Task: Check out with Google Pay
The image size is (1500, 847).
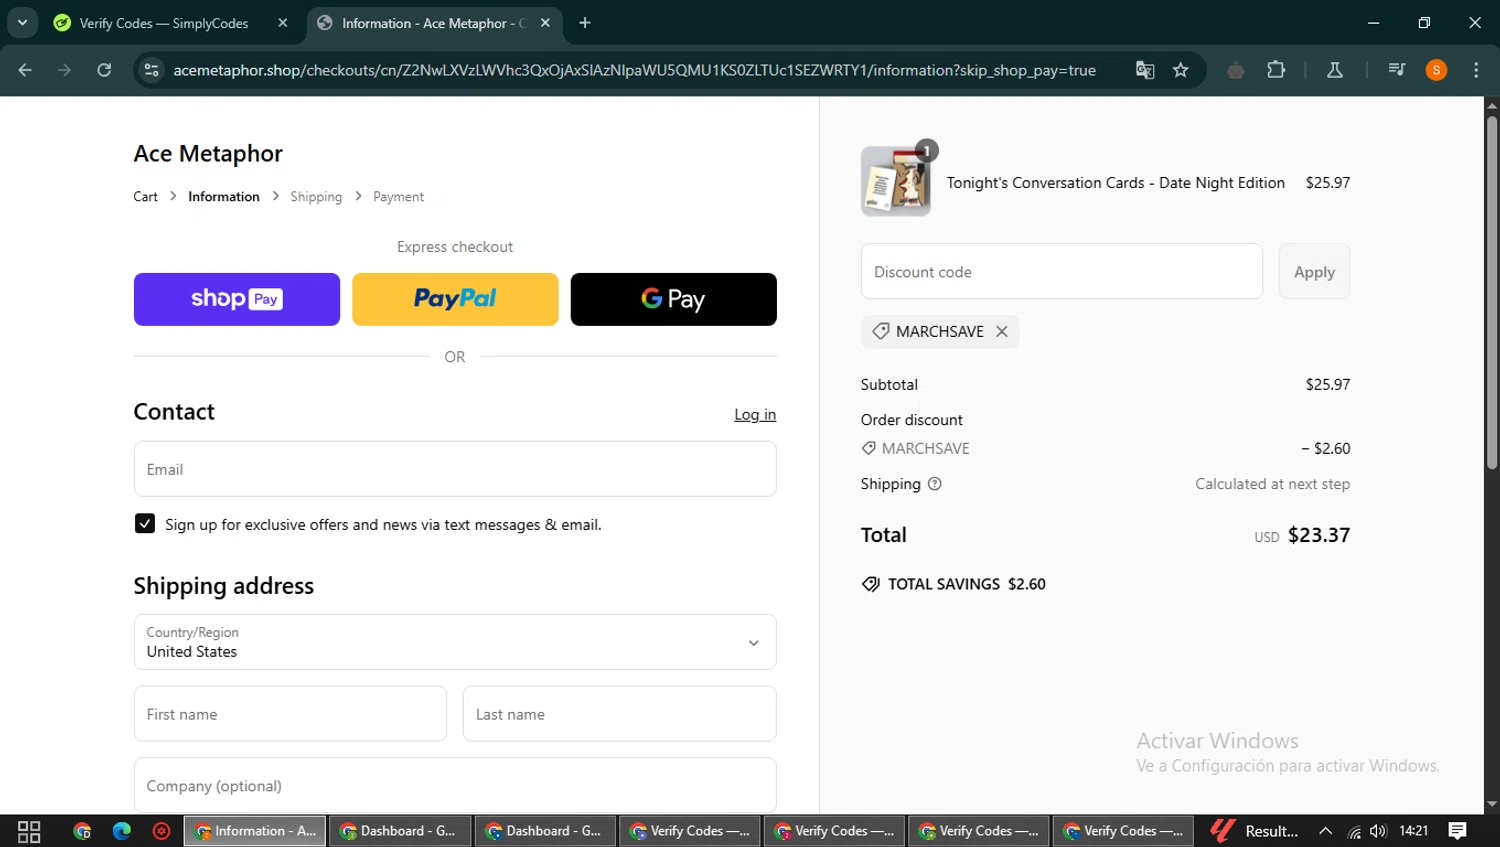Action: pyautogui.click(x=673, y=299)
